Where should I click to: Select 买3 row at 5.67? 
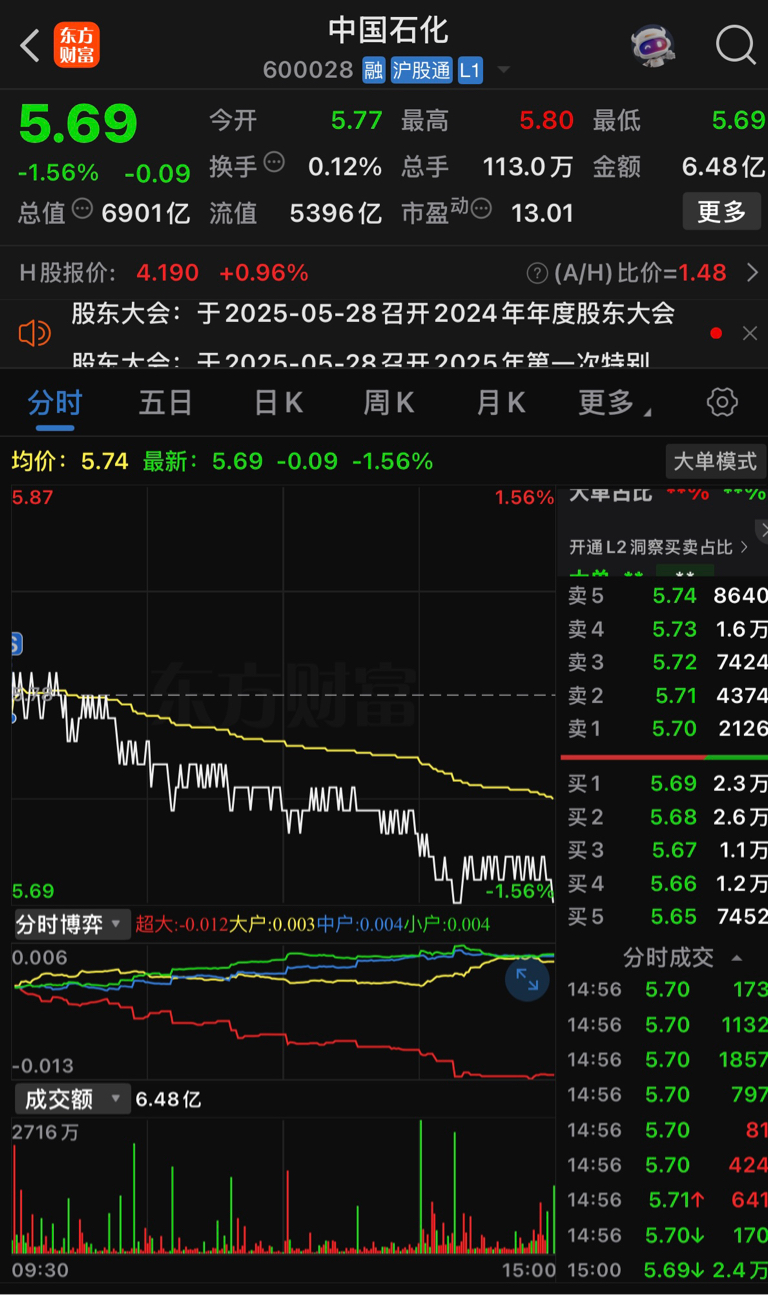[667, 850]
